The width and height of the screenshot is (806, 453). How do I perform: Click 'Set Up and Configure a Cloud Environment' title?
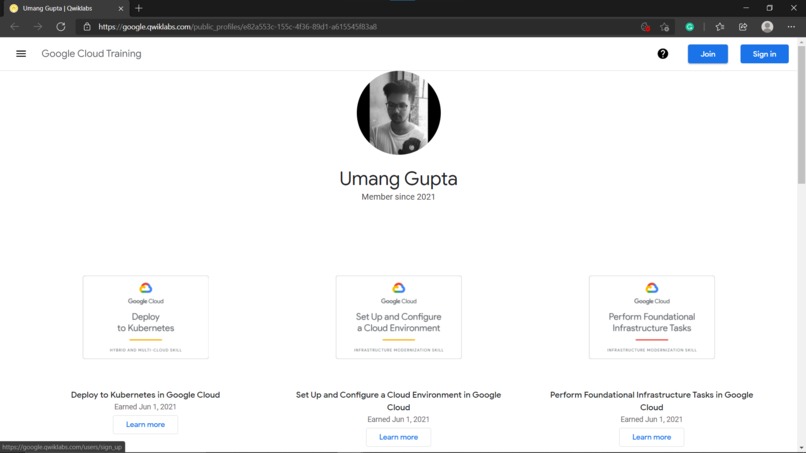pos(398,401)
